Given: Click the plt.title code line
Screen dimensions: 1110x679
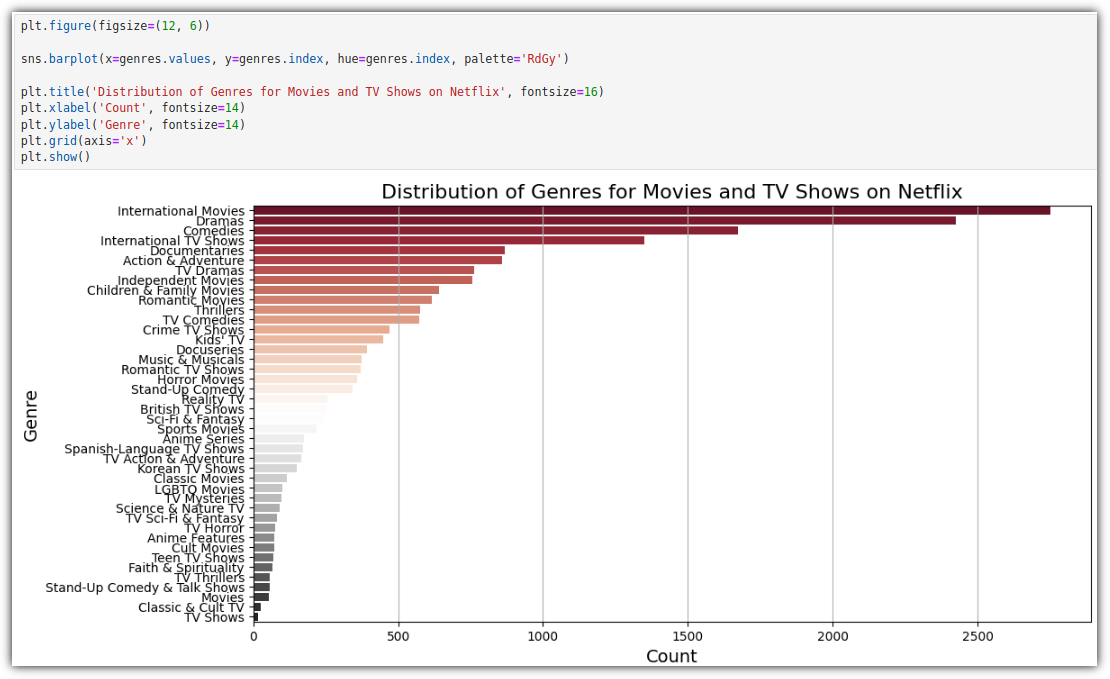Looking at the screenshot, I should [312, 91].
